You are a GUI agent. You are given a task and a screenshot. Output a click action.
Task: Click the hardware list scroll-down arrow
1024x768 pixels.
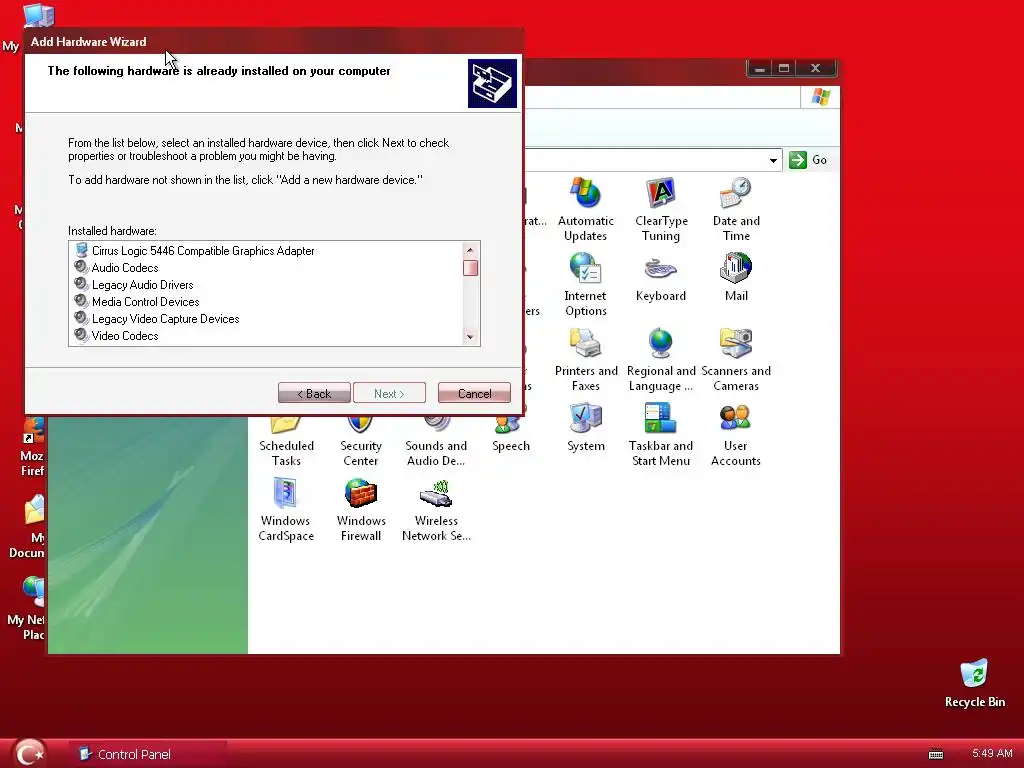pyautogui.click(x=470, y=337)
